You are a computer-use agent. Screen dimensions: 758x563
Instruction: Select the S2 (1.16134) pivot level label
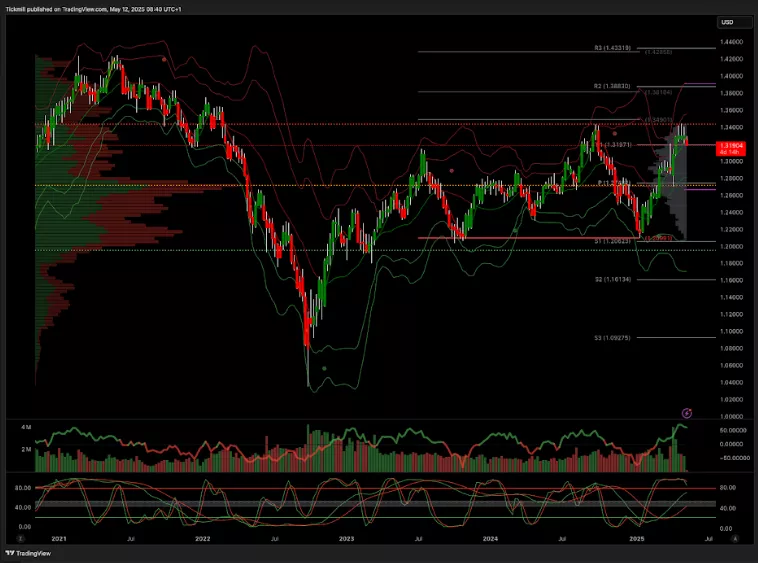pos(611,280)
